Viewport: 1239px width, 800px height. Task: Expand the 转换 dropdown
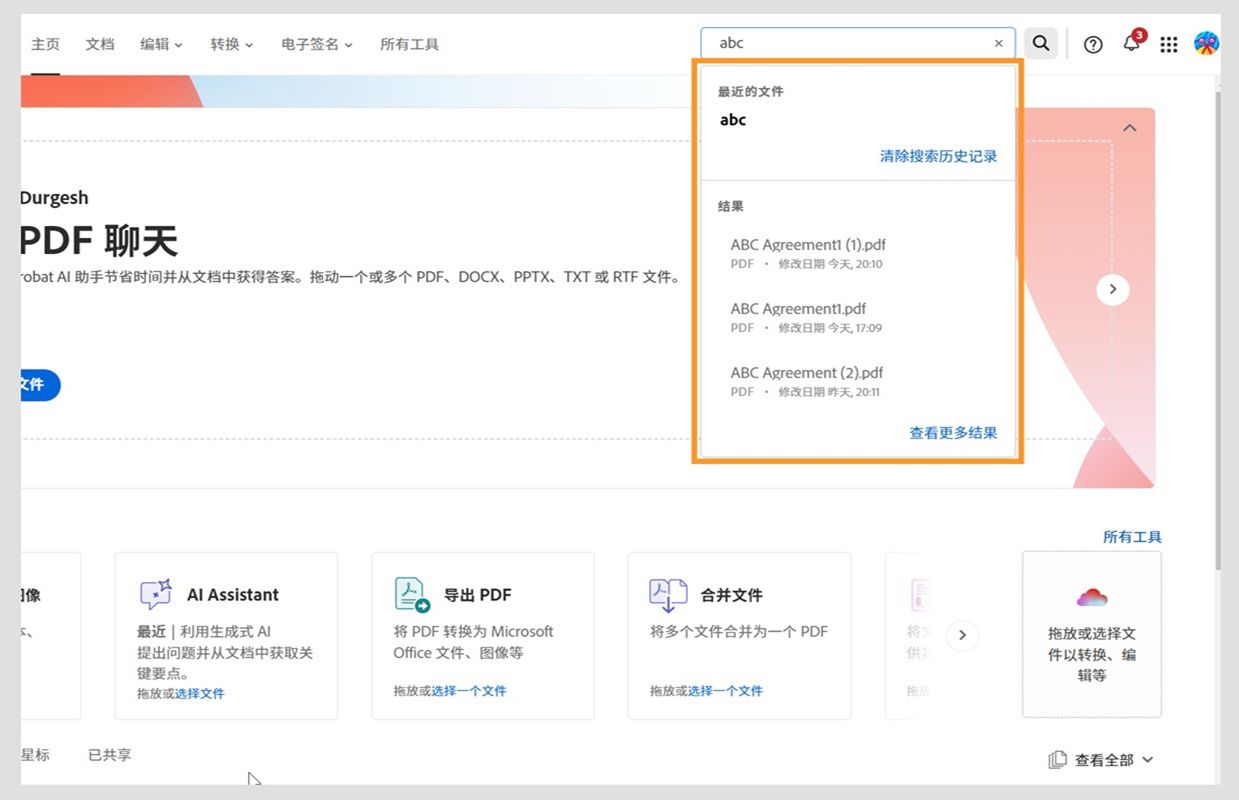pyautogui.click(x=231, y=43)
